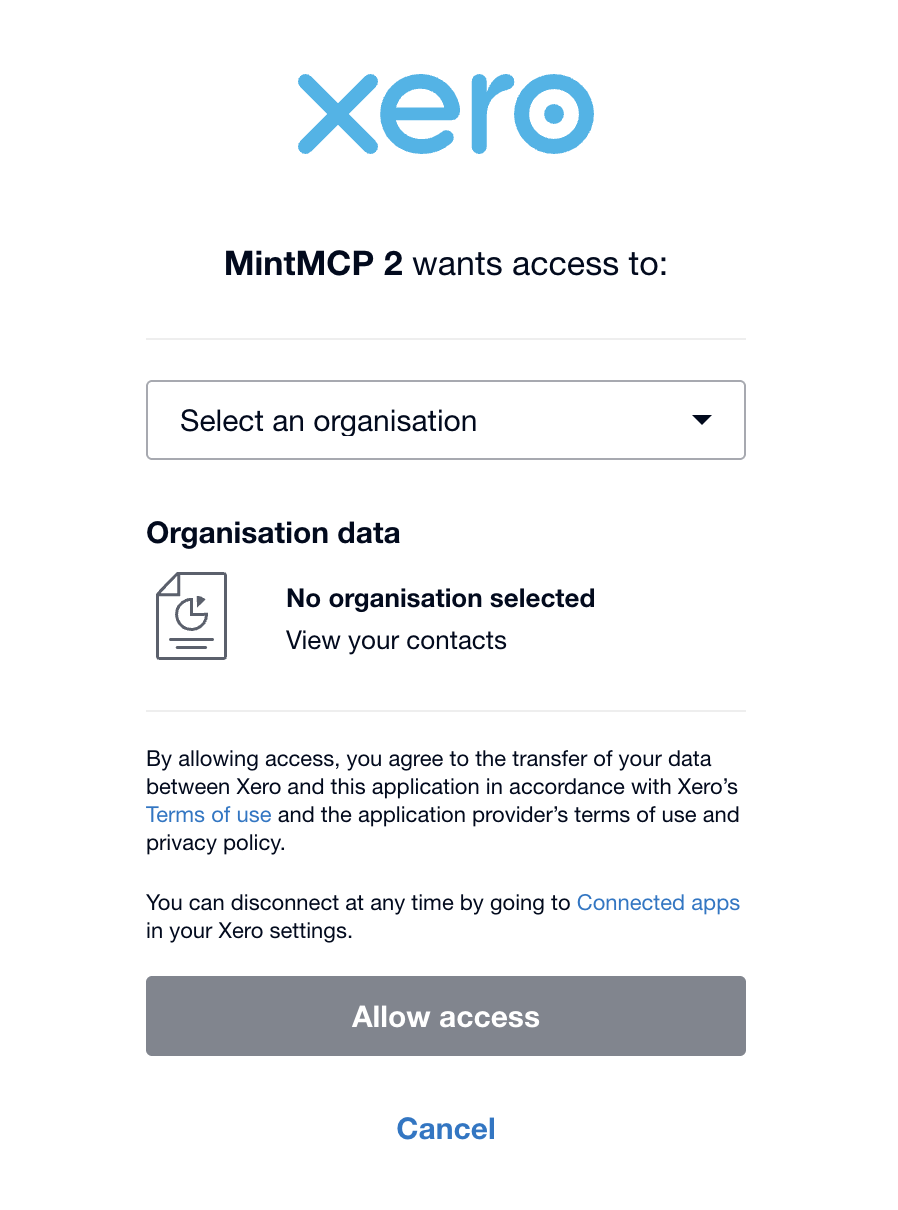The height and width of the screenshot is (1210, 898).
Task: Click the pie chart graphic inside document icon
Action: coord(191,611)
